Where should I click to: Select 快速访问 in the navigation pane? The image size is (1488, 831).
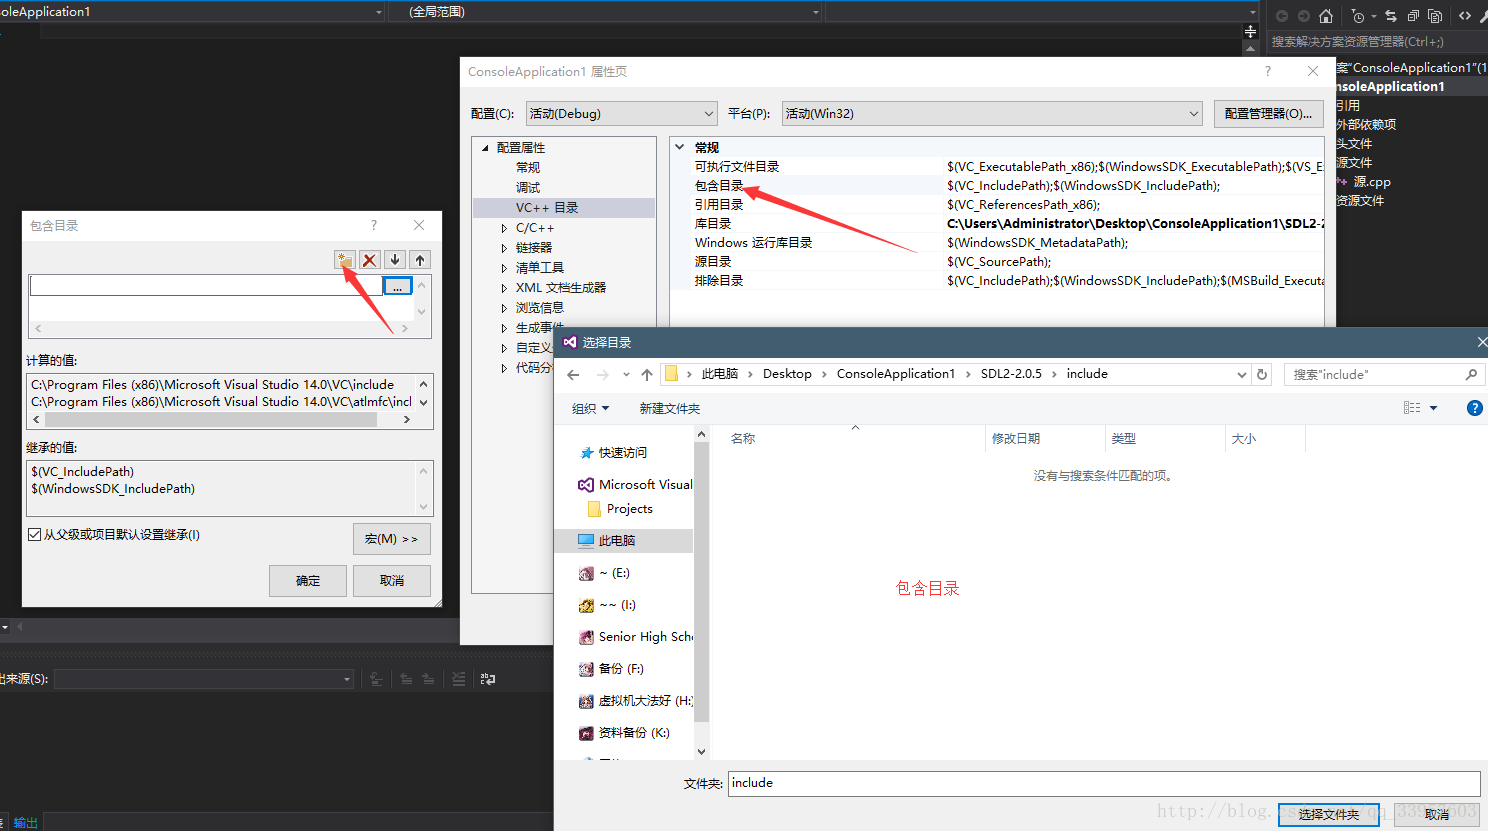pyautogui.click(x=623, y=453)
